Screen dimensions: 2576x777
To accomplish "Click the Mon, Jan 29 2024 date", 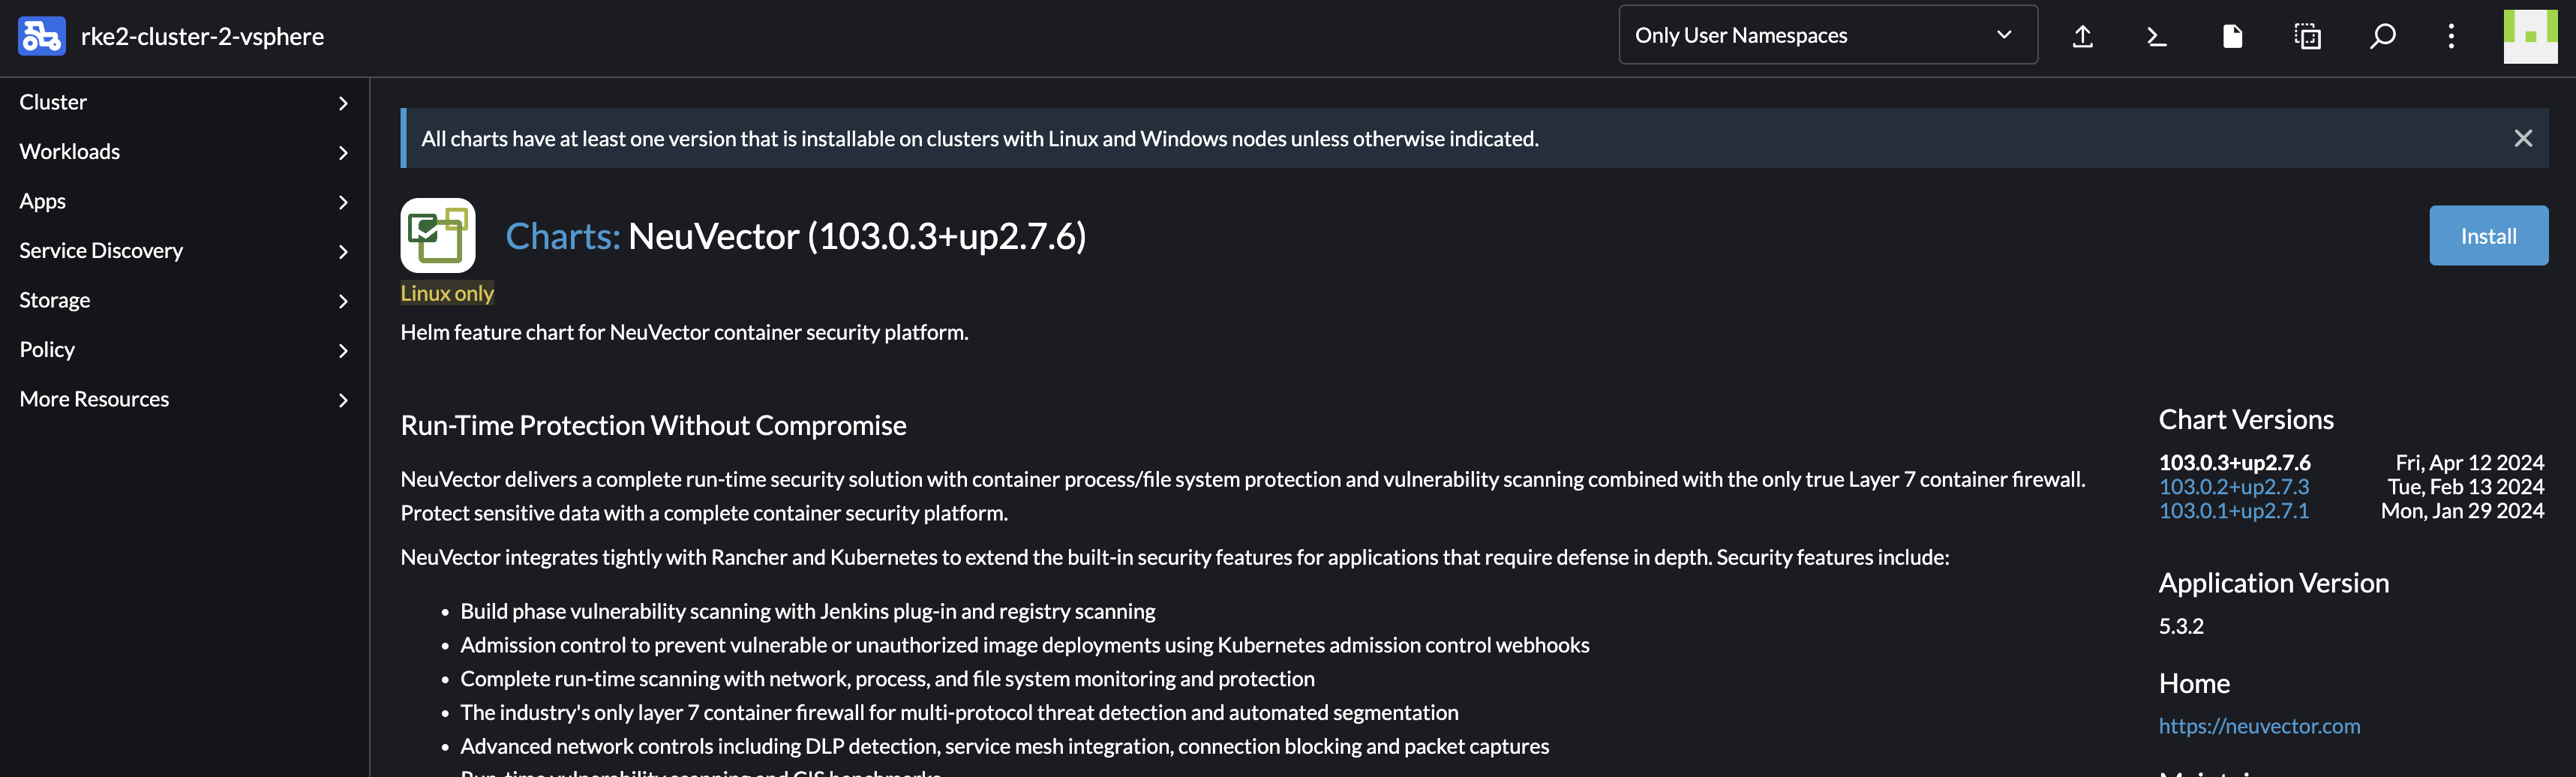I will 2462,511.
